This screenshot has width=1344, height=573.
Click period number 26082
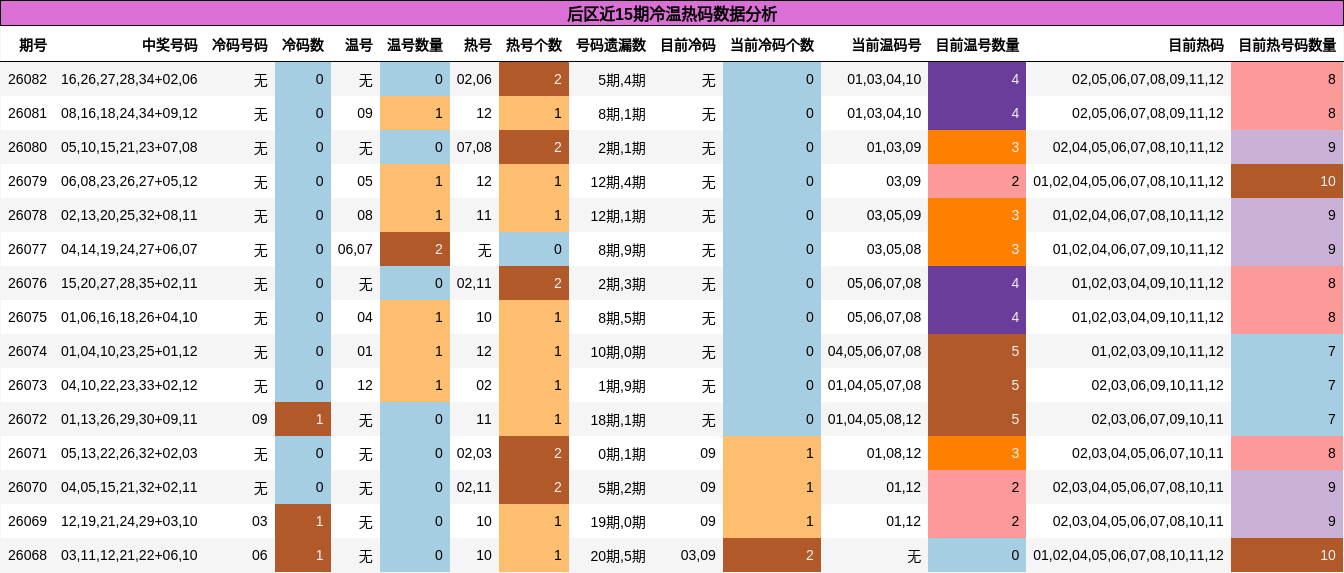(x=27, y=79)
